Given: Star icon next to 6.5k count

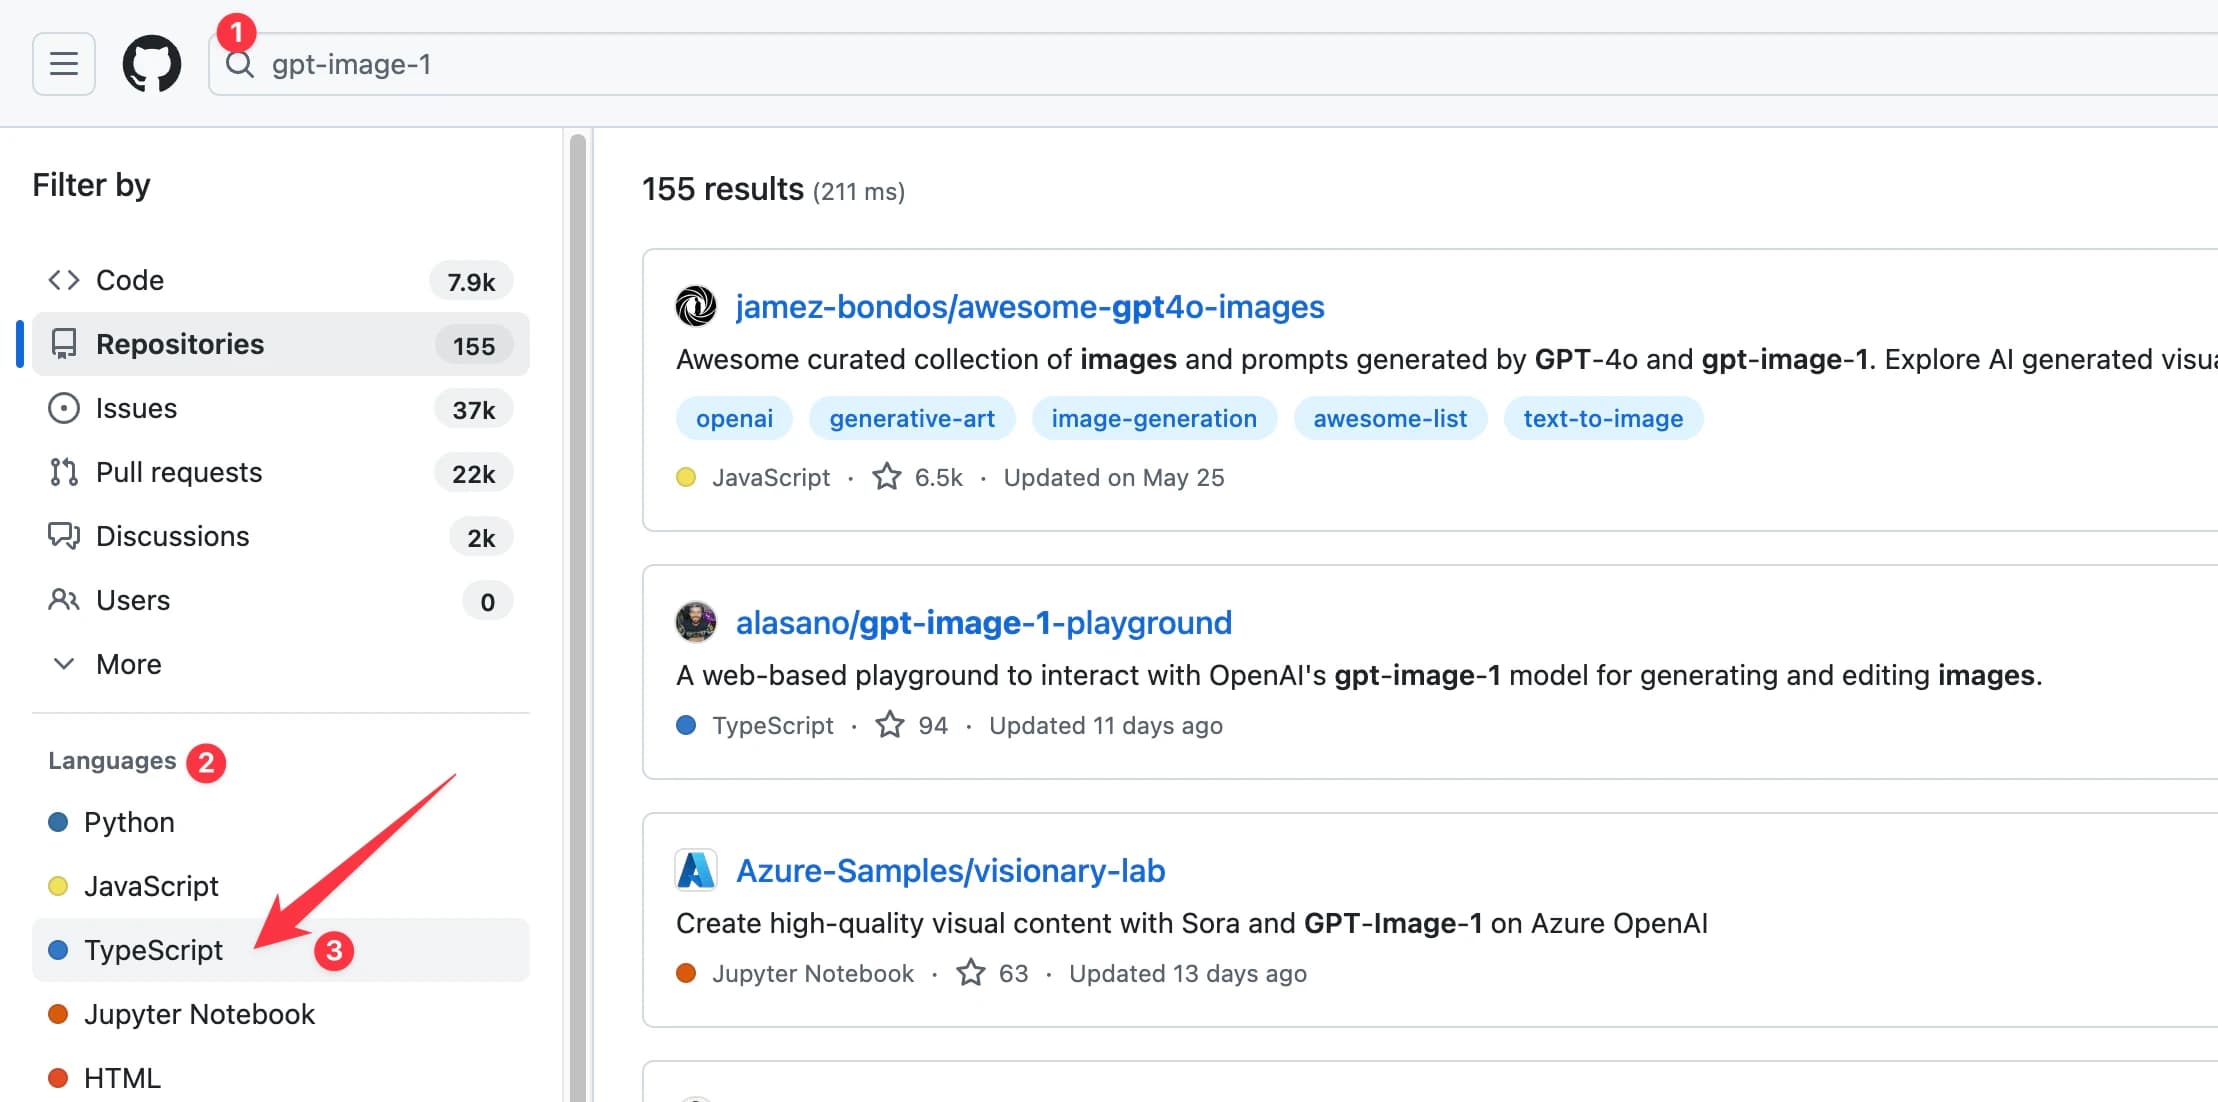Looking at the screenshot, I should (x=887, y=477).
